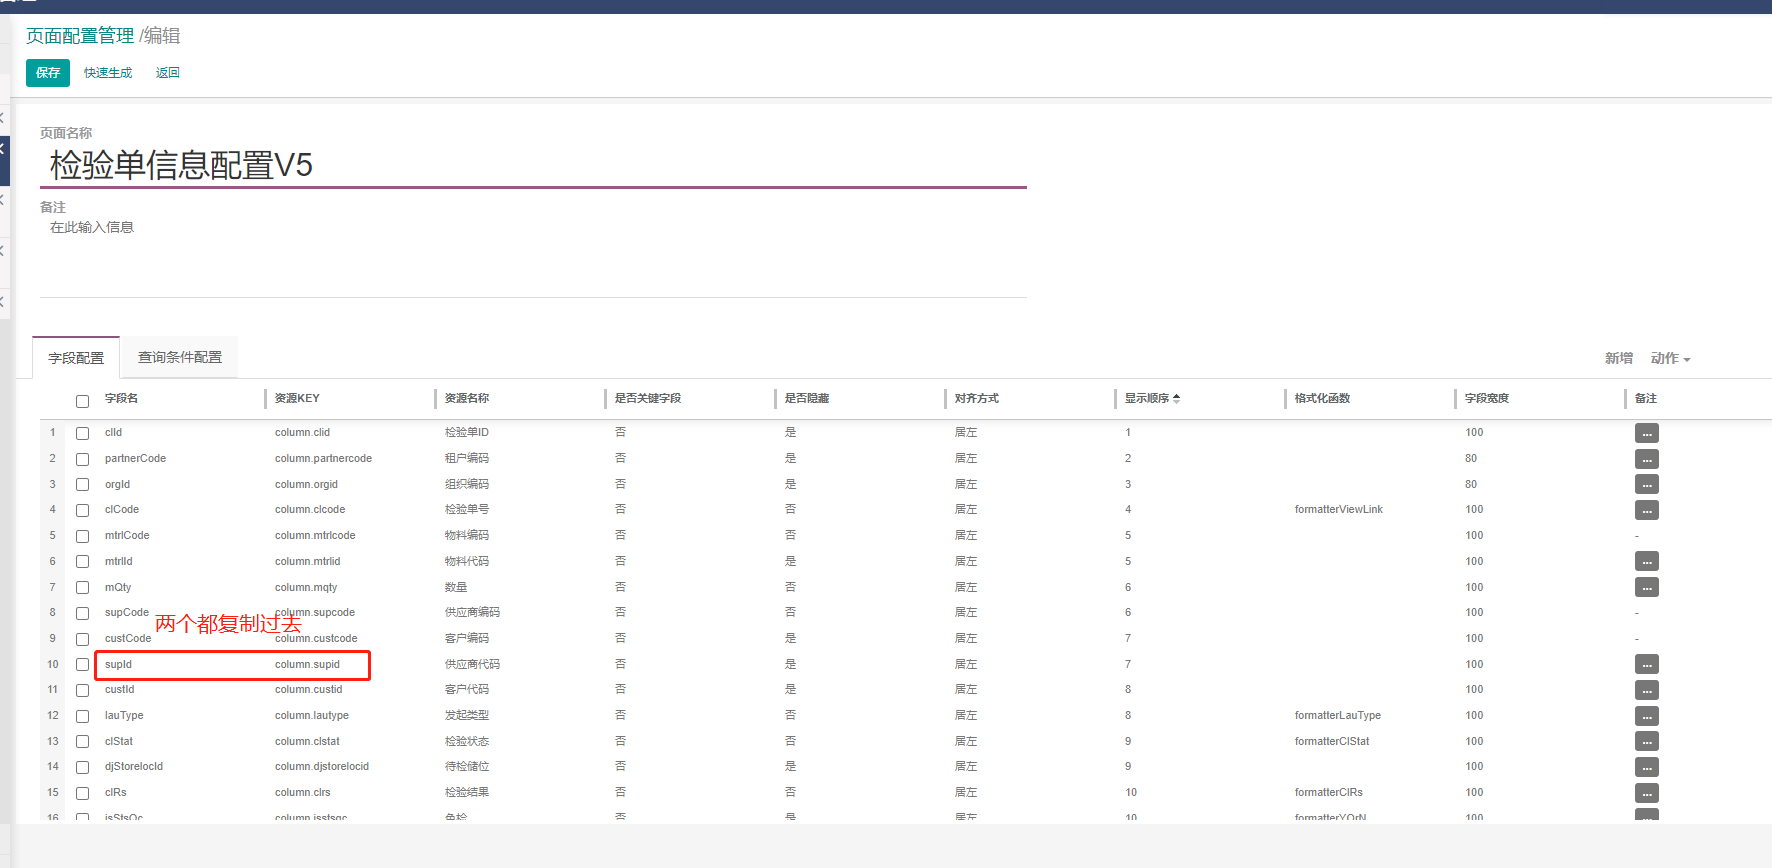
Task: Click the 保存 save button
Action: [48, 73]
